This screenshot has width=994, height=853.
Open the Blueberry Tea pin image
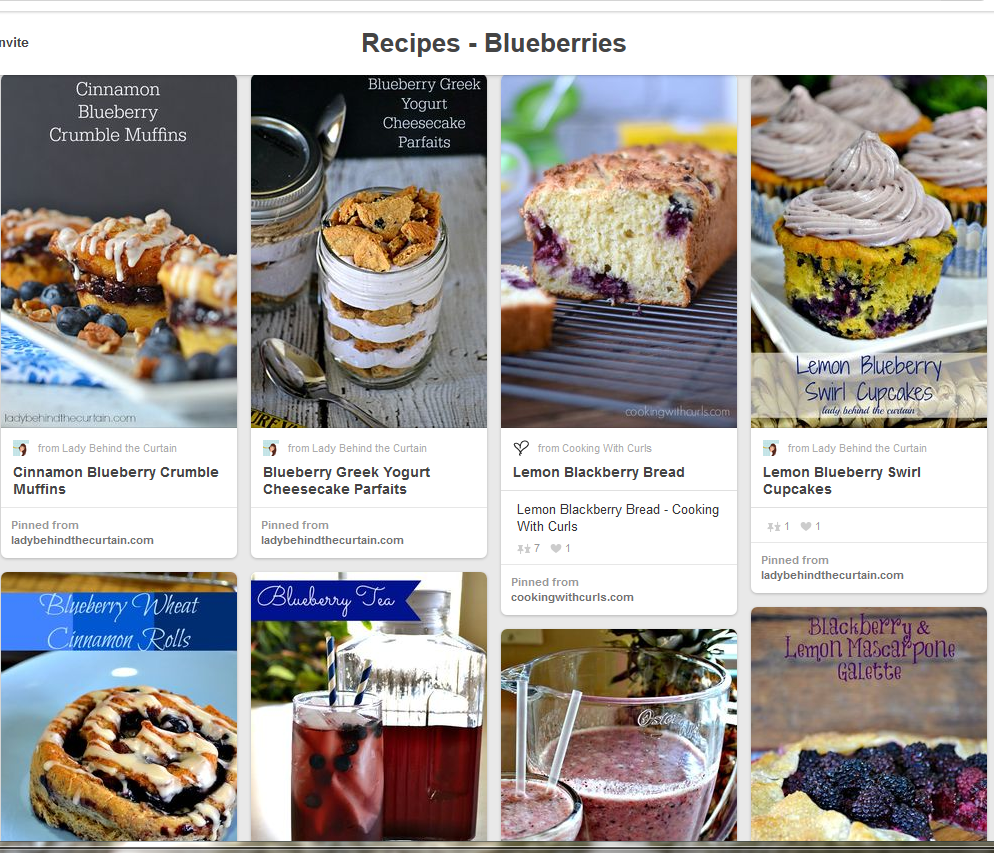369,707
